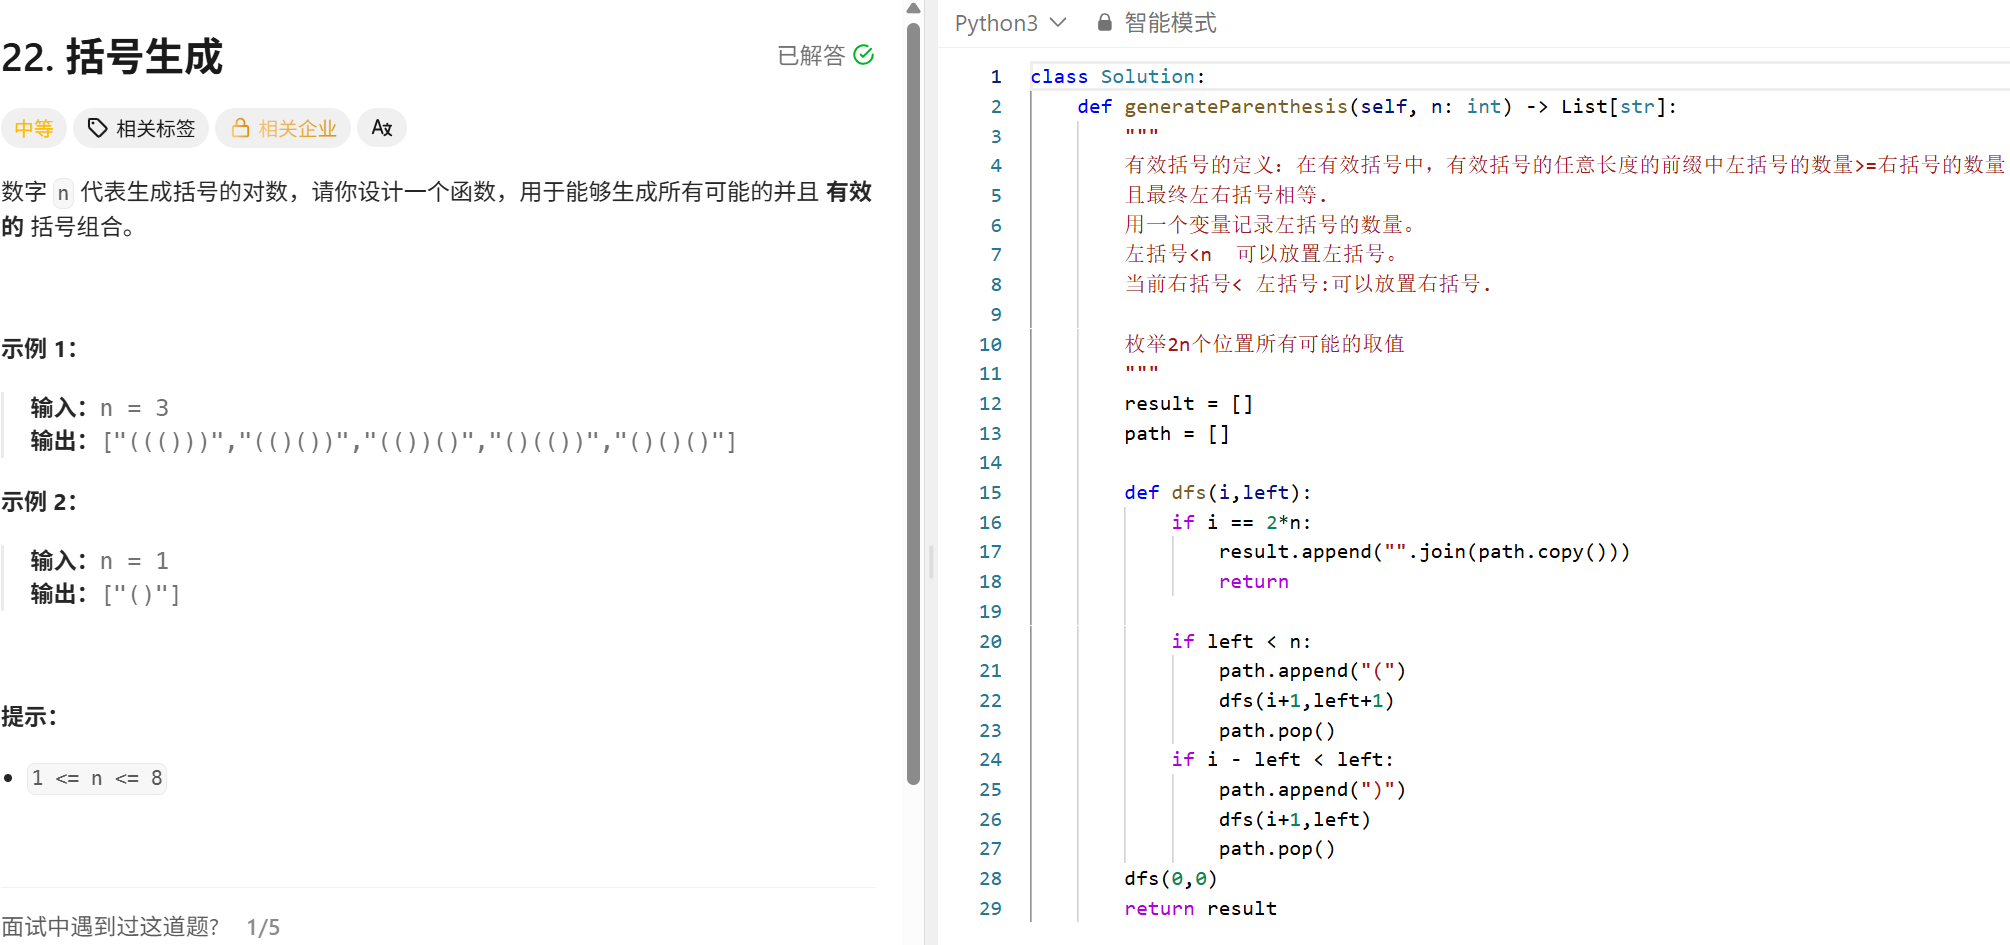Click the 'if left < n:' code line
Screen dimensions: 2010x945
click(1241, 642)
